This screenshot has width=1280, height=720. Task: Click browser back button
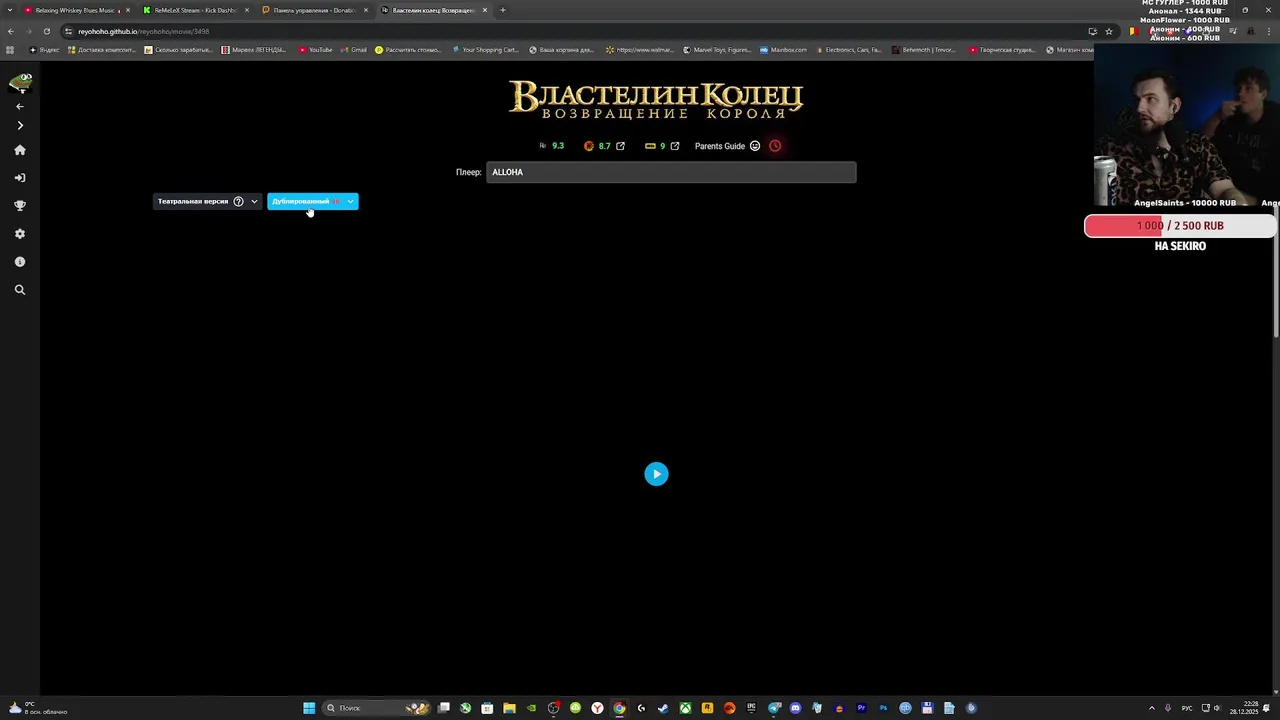(x=11, y=31)
